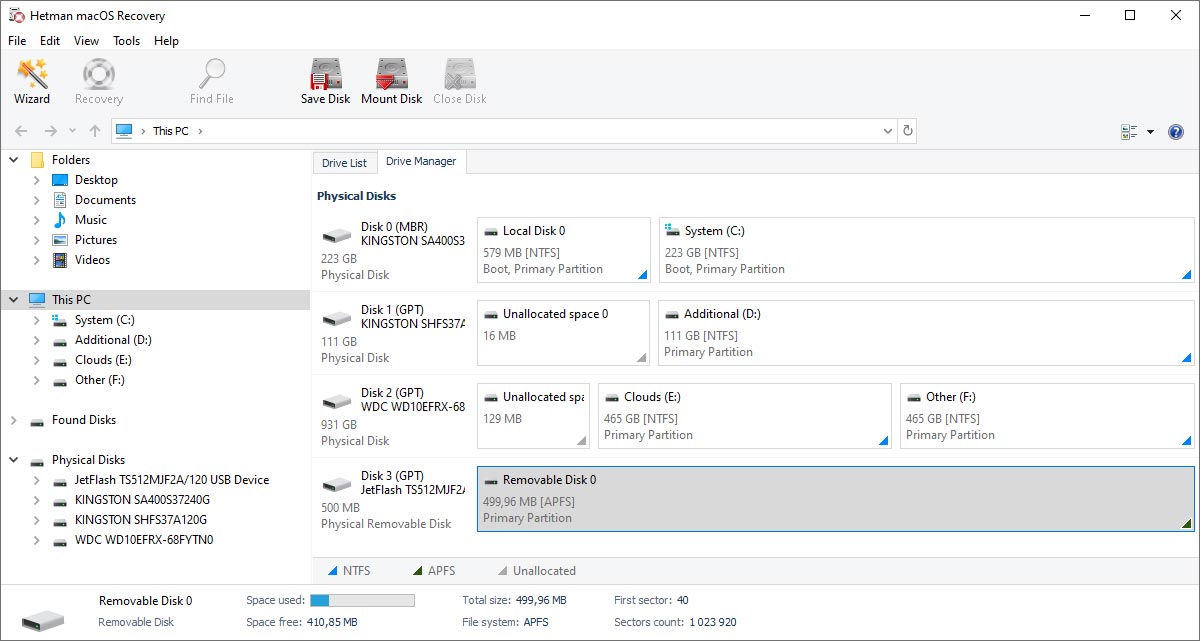
Task: Collapse the Physical Disks tree node
Action: (x=13, y=460)
